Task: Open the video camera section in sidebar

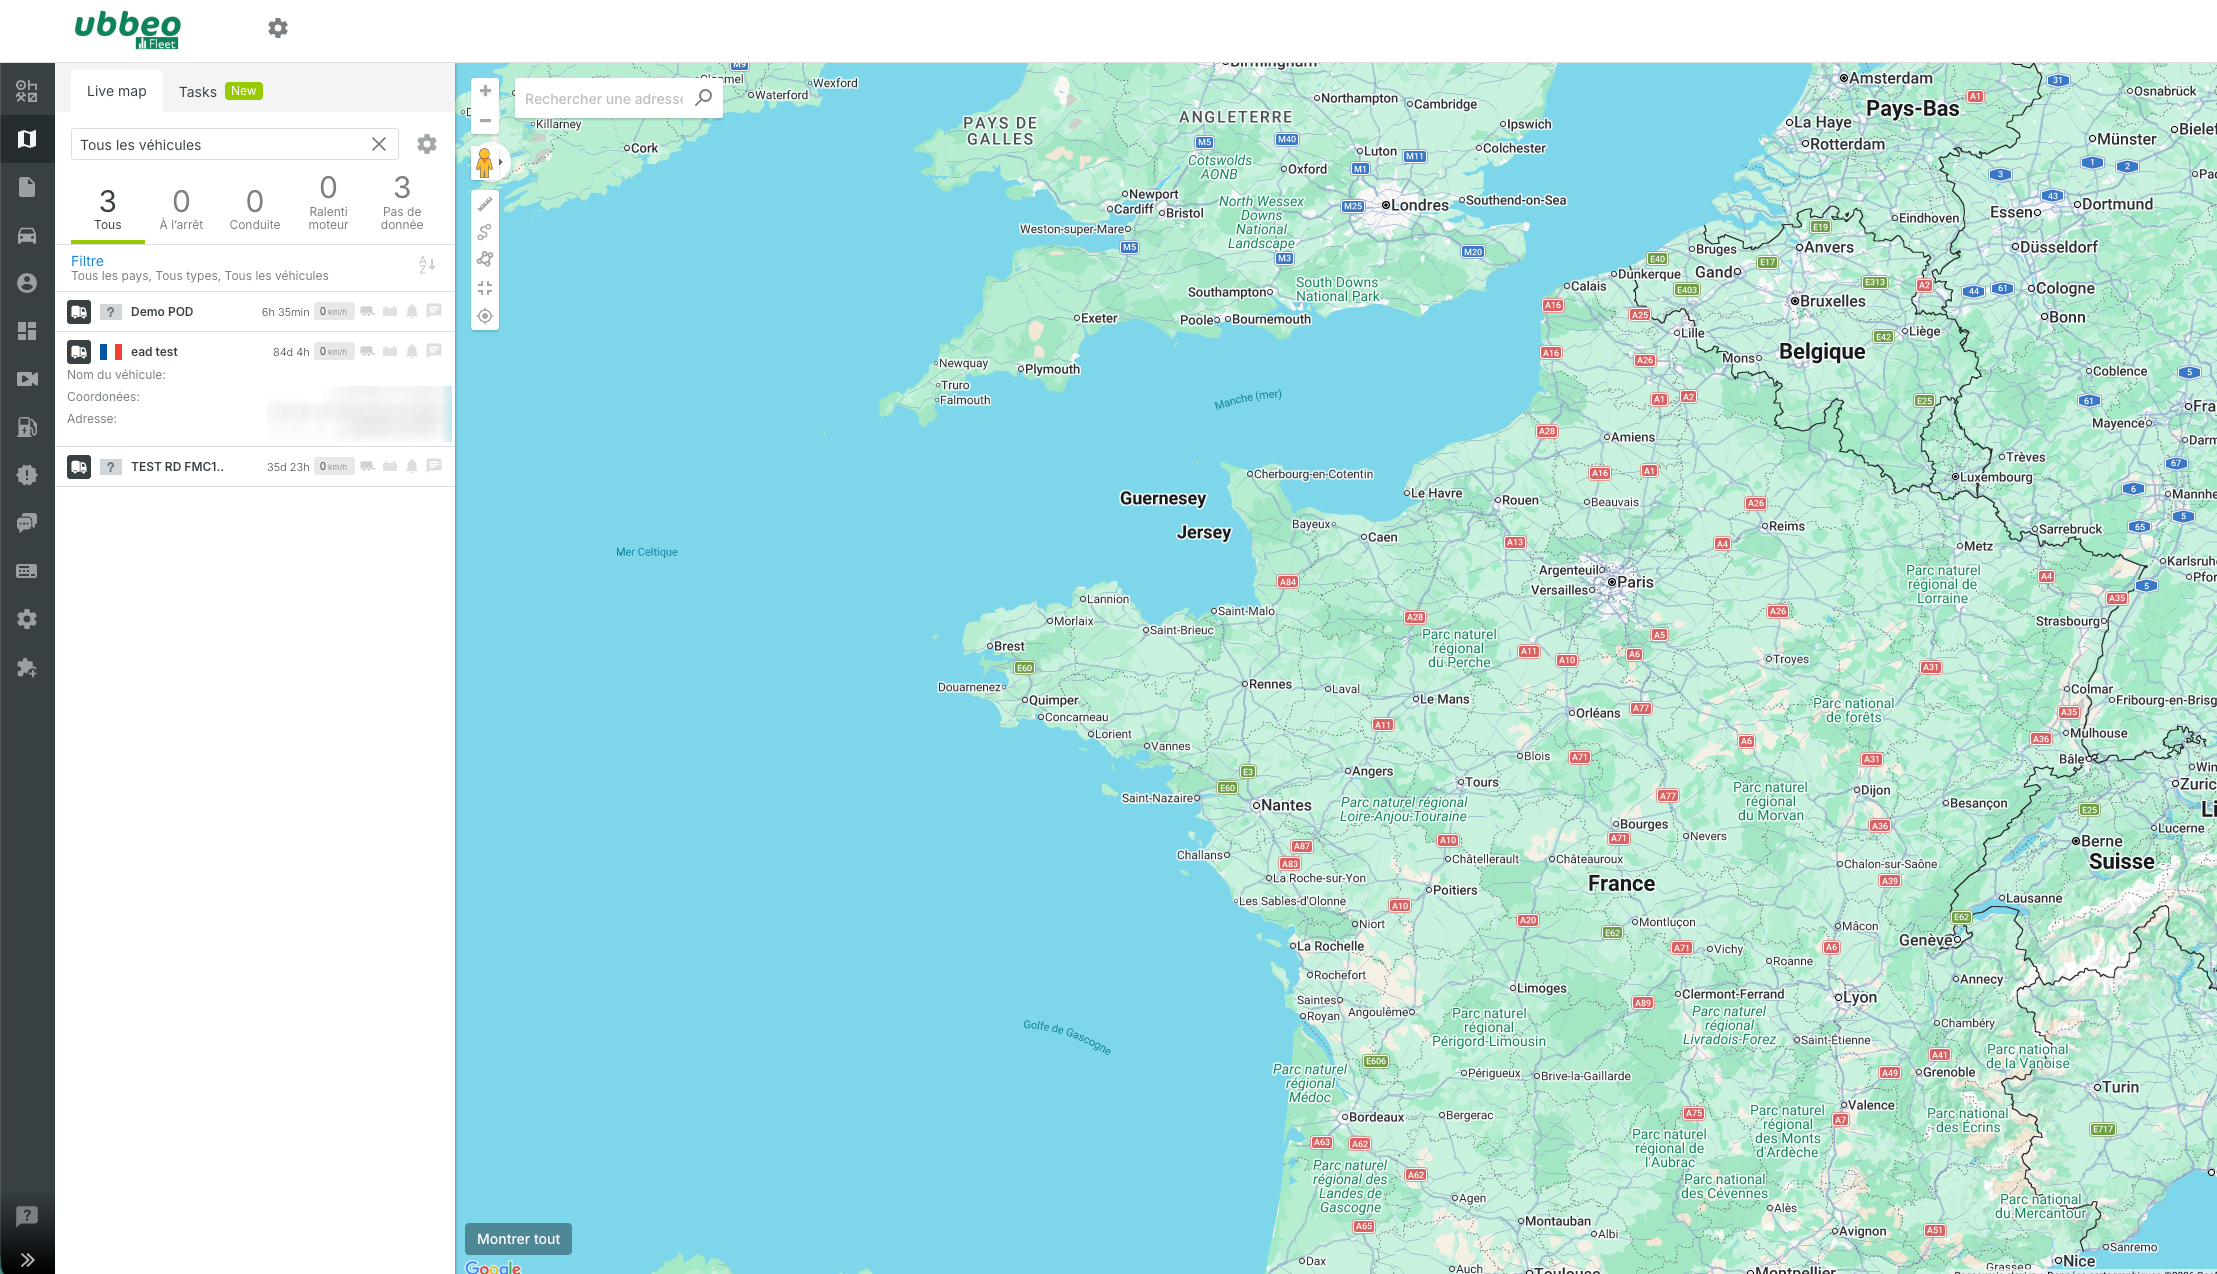Action: click(27, 379)
